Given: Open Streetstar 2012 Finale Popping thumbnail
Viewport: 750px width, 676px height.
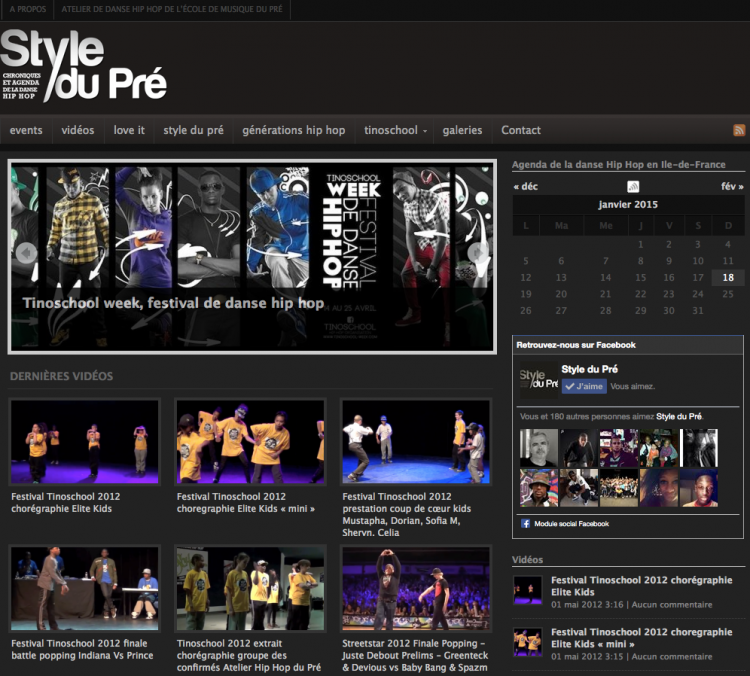Looking at the screenshot, I should click(416, 589).
